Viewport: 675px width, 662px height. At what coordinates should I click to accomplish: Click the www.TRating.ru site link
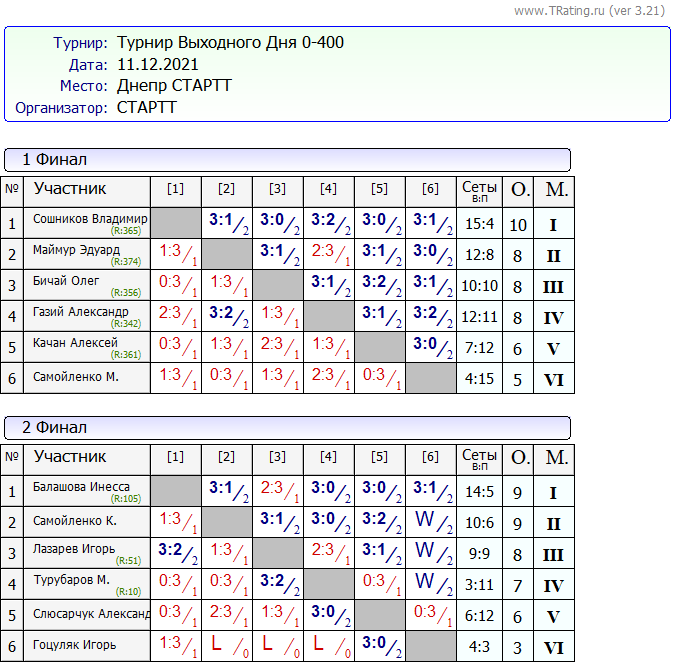point(558,11)
